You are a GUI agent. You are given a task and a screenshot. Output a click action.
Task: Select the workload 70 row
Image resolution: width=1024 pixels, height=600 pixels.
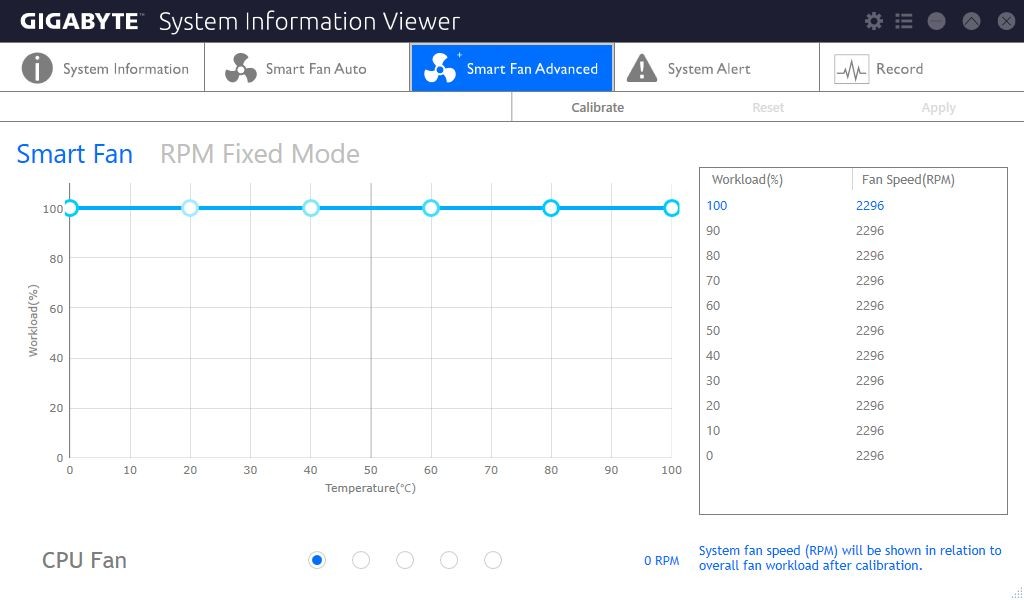[853, 281]
